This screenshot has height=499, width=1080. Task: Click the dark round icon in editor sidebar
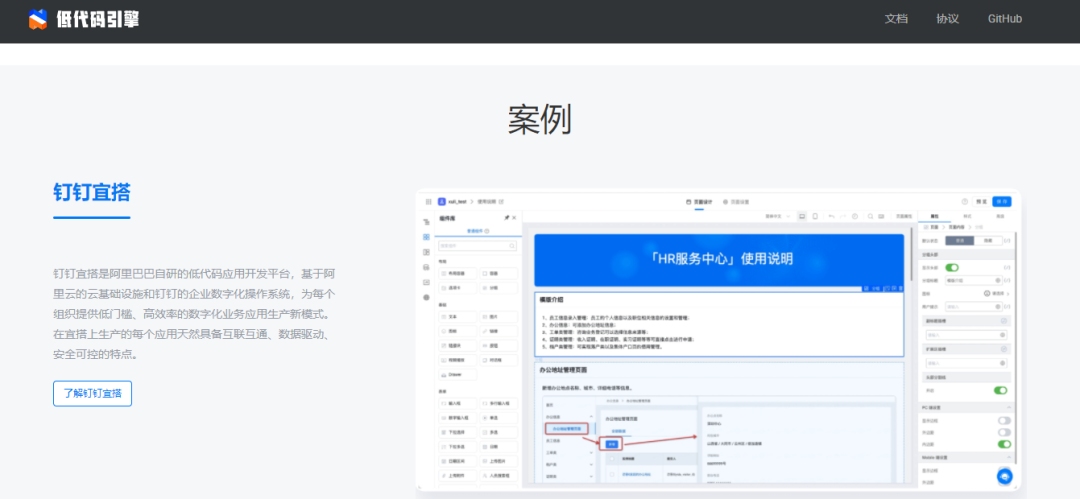pos(426,297)
